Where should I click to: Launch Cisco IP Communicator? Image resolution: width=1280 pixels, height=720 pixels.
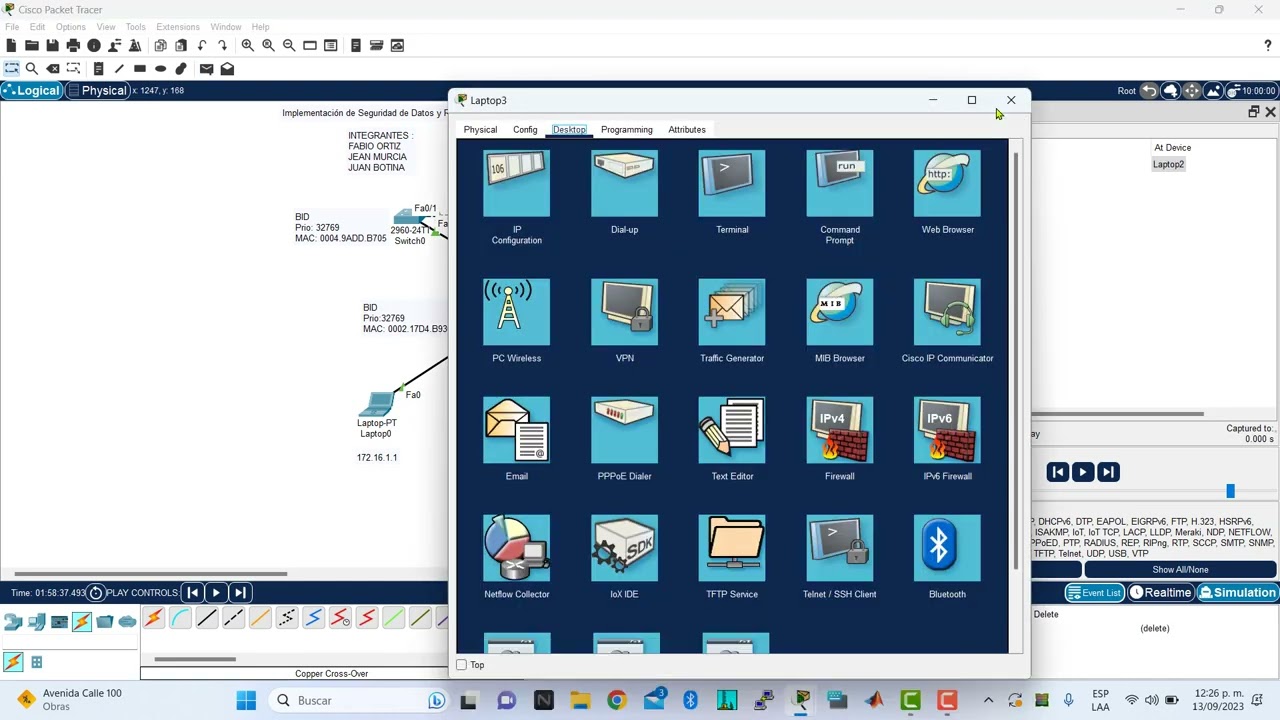(947, 312)
